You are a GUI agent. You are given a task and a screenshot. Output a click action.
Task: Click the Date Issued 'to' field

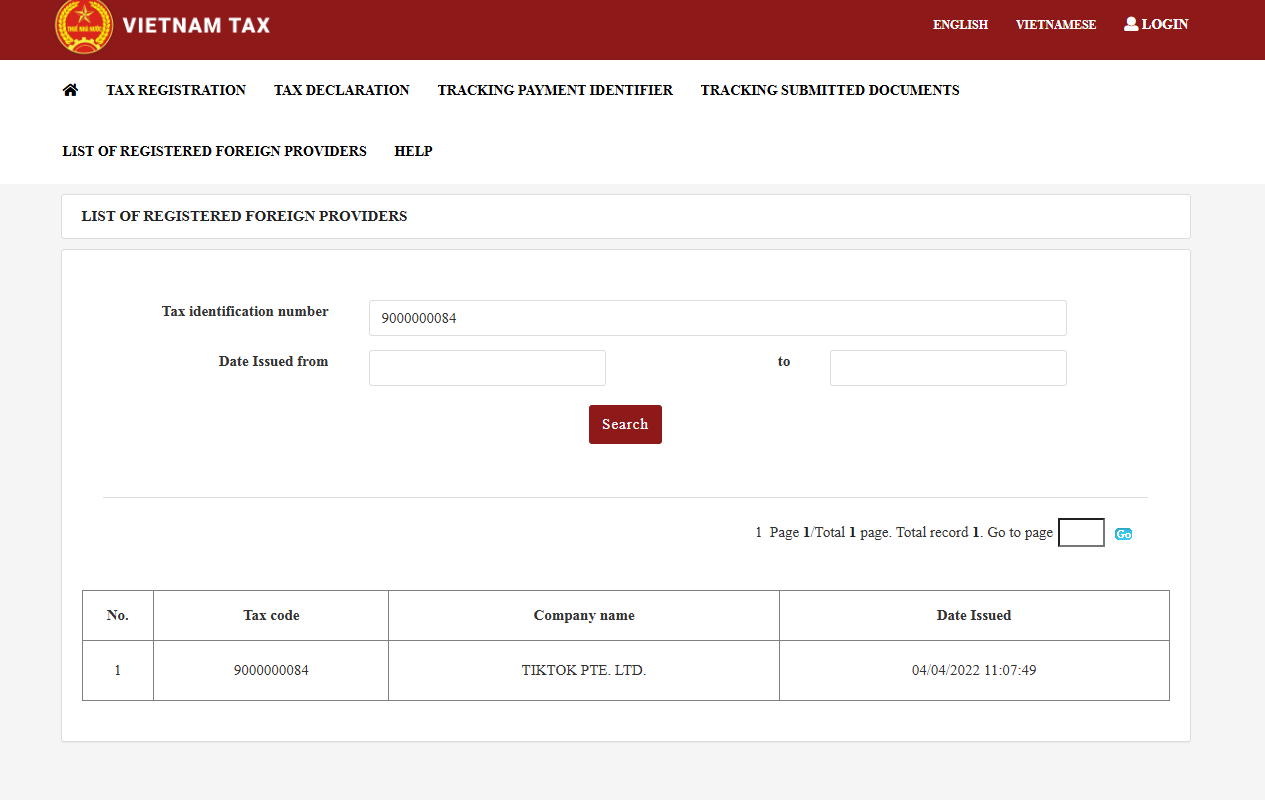click(x=947, y=368)
